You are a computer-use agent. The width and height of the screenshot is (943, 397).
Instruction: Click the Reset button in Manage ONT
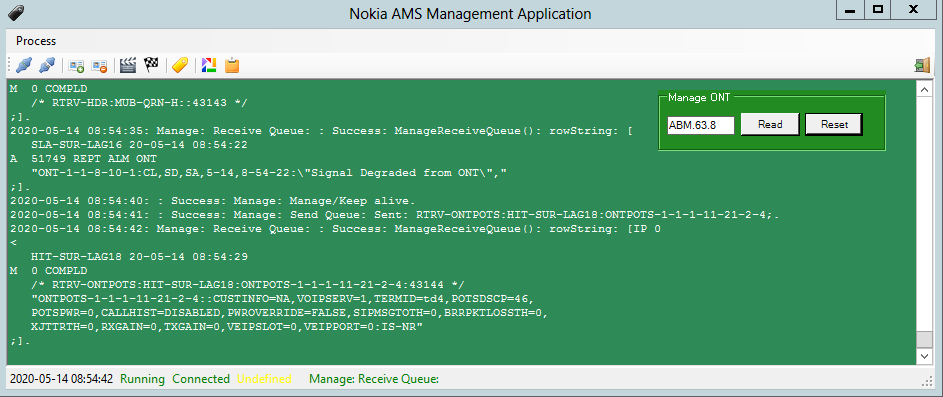[x=834, y=125]
